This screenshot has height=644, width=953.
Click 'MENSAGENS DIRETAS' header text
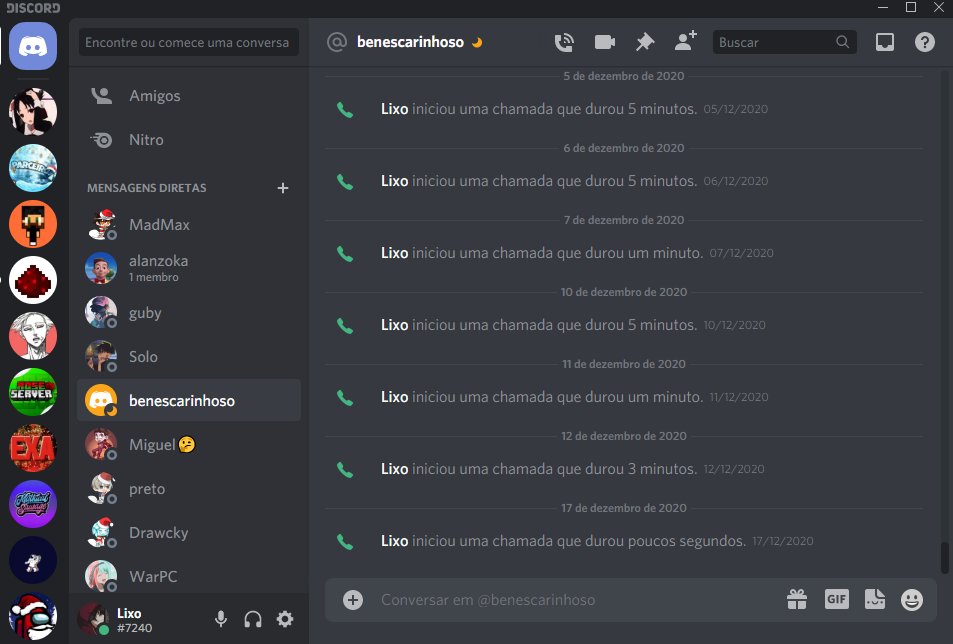click(x=146, y=188)
